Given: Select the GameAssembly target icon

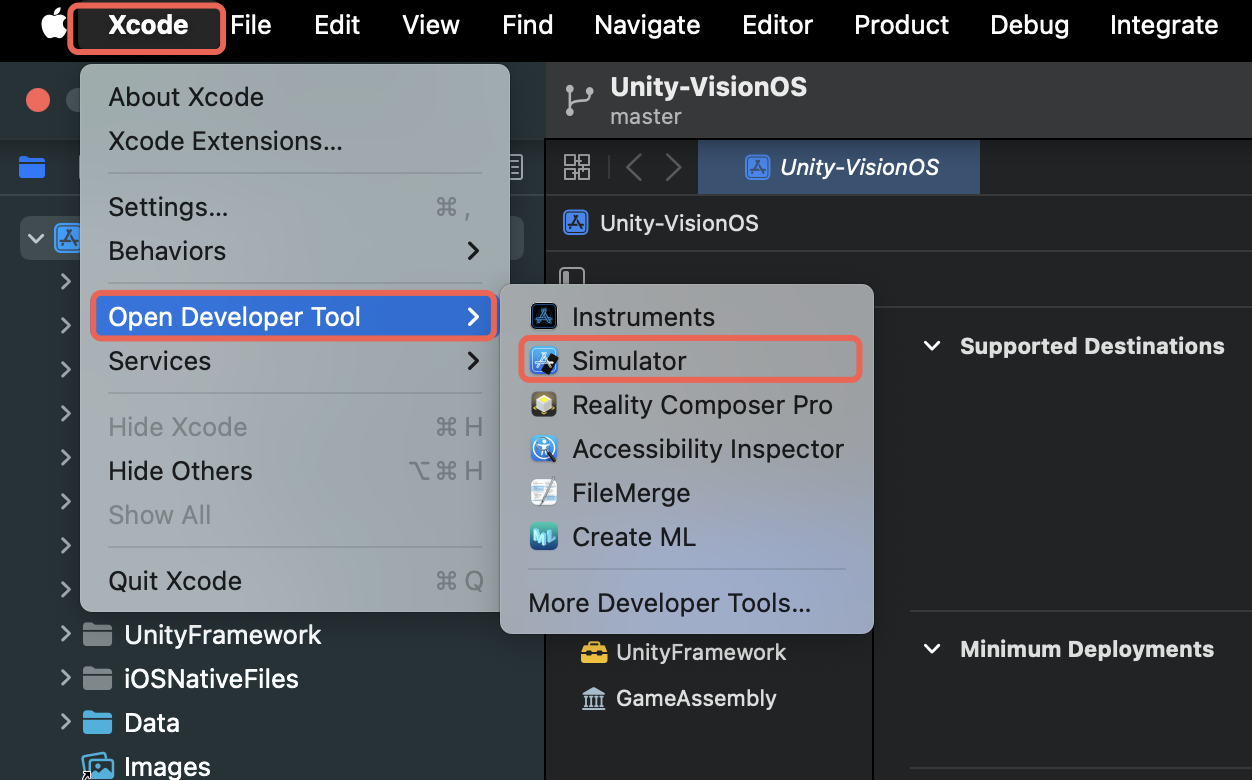Looking at the screenshot, I should pyautogui.click(x=594, y=699).
